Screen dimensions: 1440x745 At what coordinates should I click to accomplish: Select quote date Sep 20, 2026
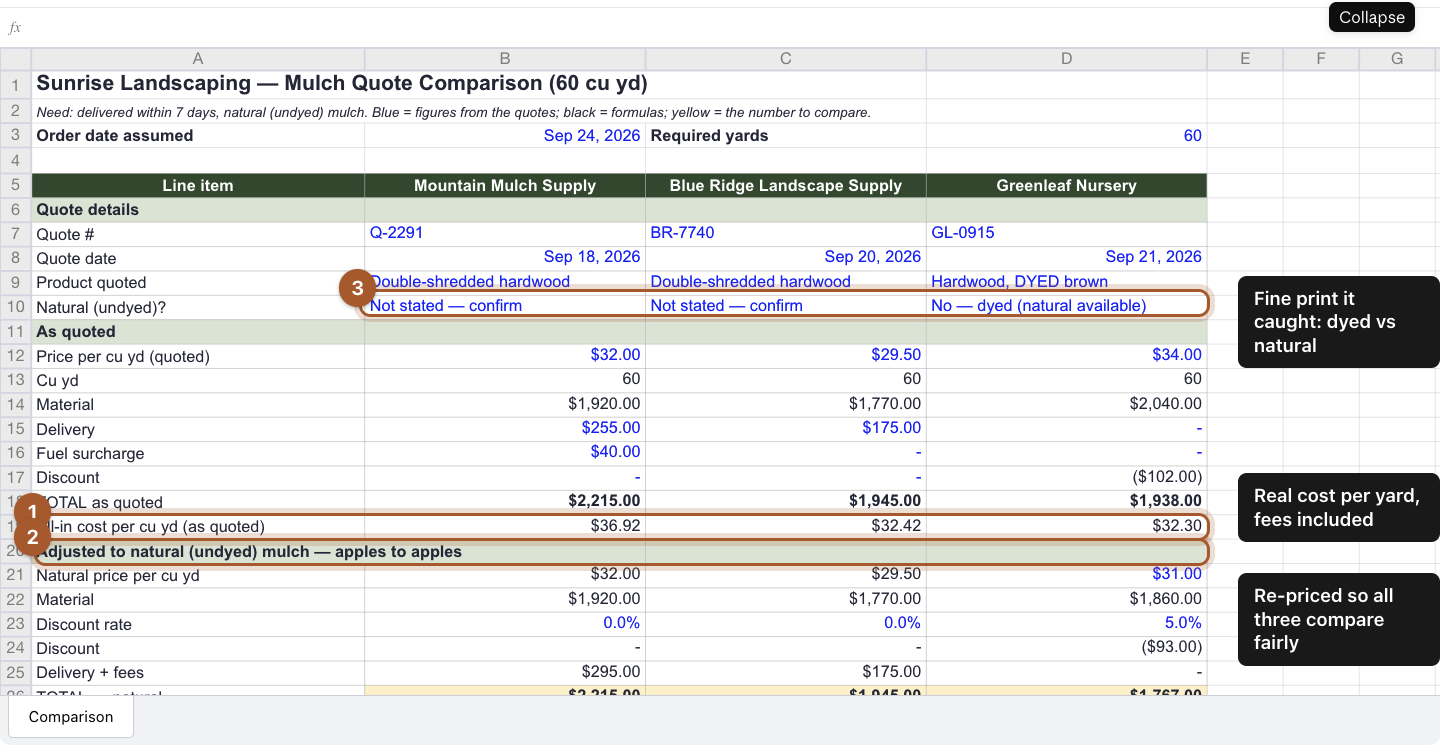point(786,257)
